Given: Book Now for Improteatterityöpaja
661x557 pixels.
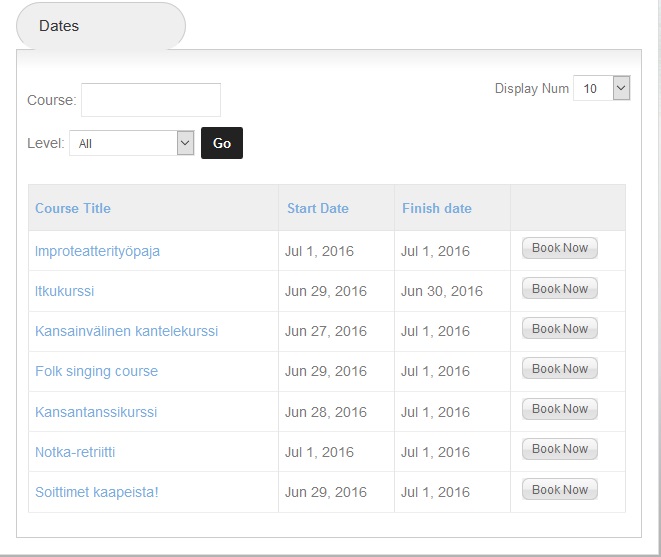Looking at the screenshot, I should 560,248.
